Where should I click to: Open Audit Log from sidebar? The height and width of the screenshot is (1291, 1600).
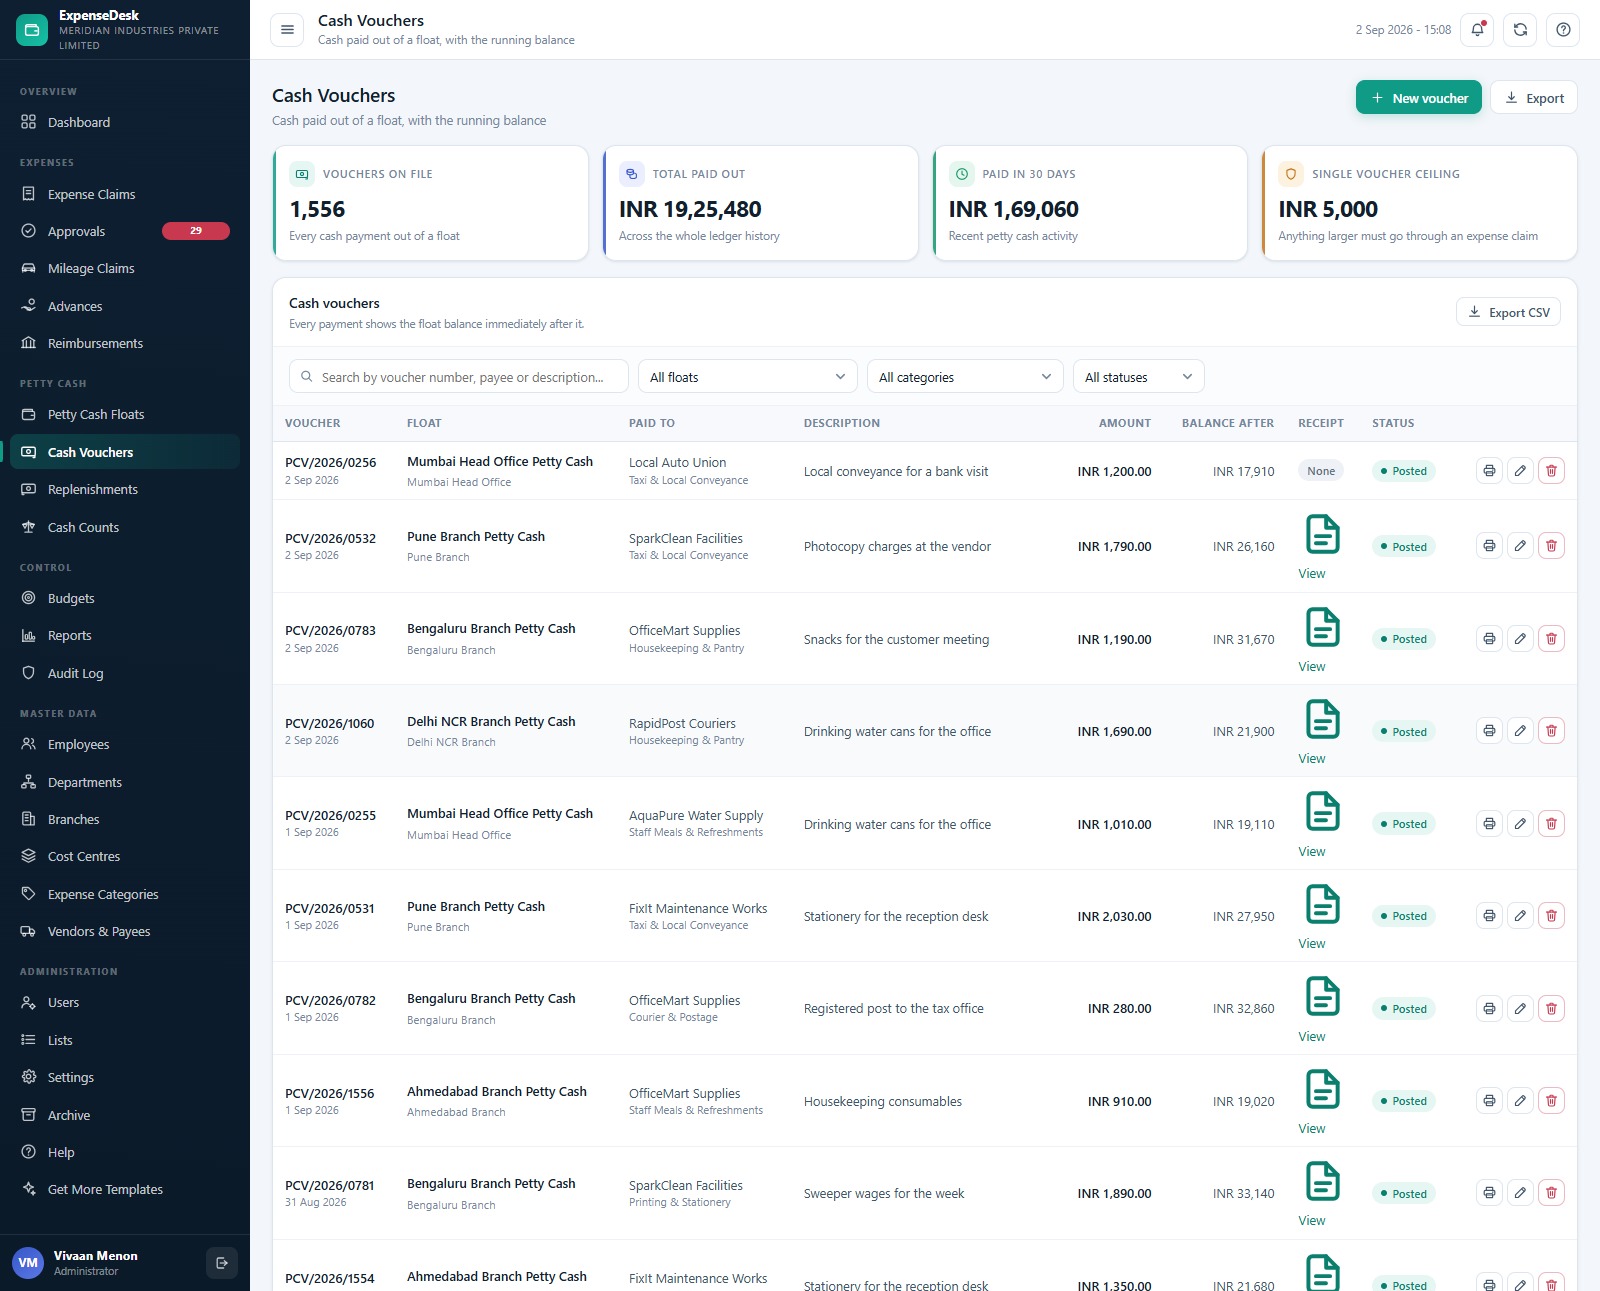125,673
